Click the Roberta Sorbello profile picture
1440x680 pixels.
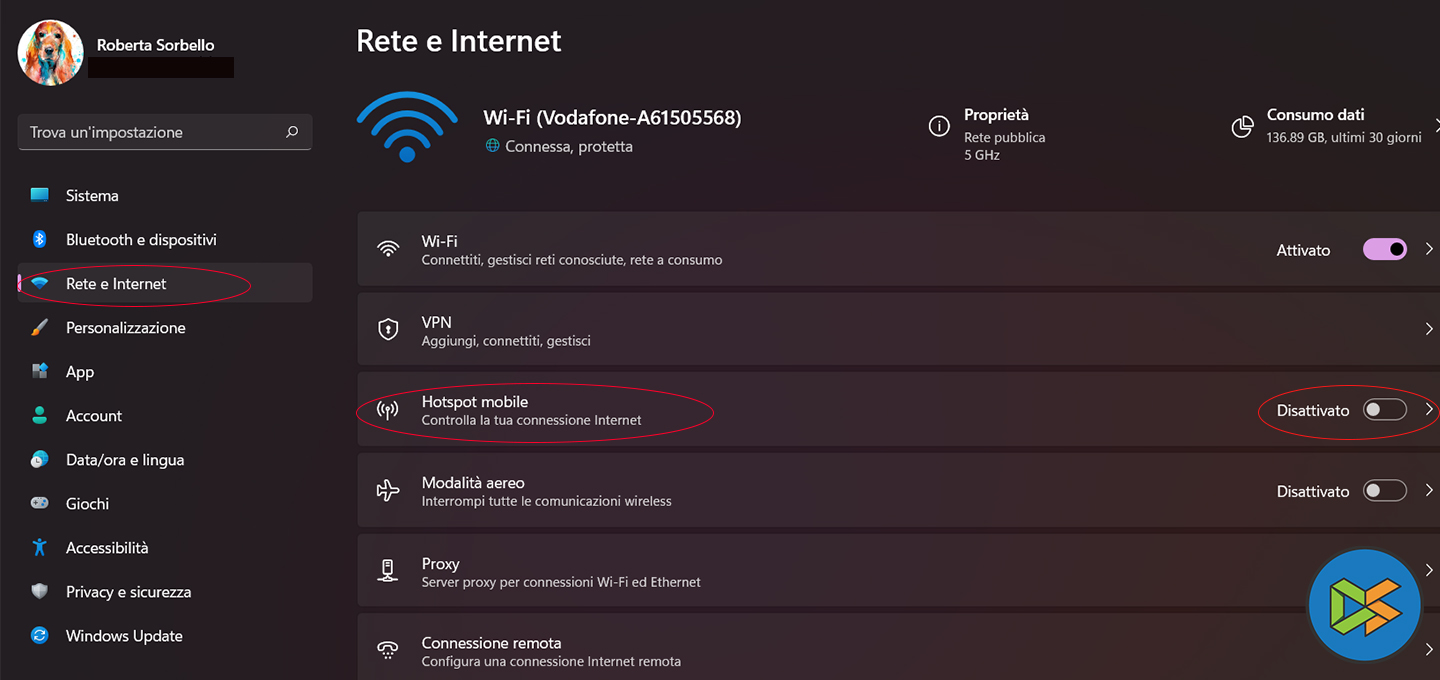click(50, 53)
